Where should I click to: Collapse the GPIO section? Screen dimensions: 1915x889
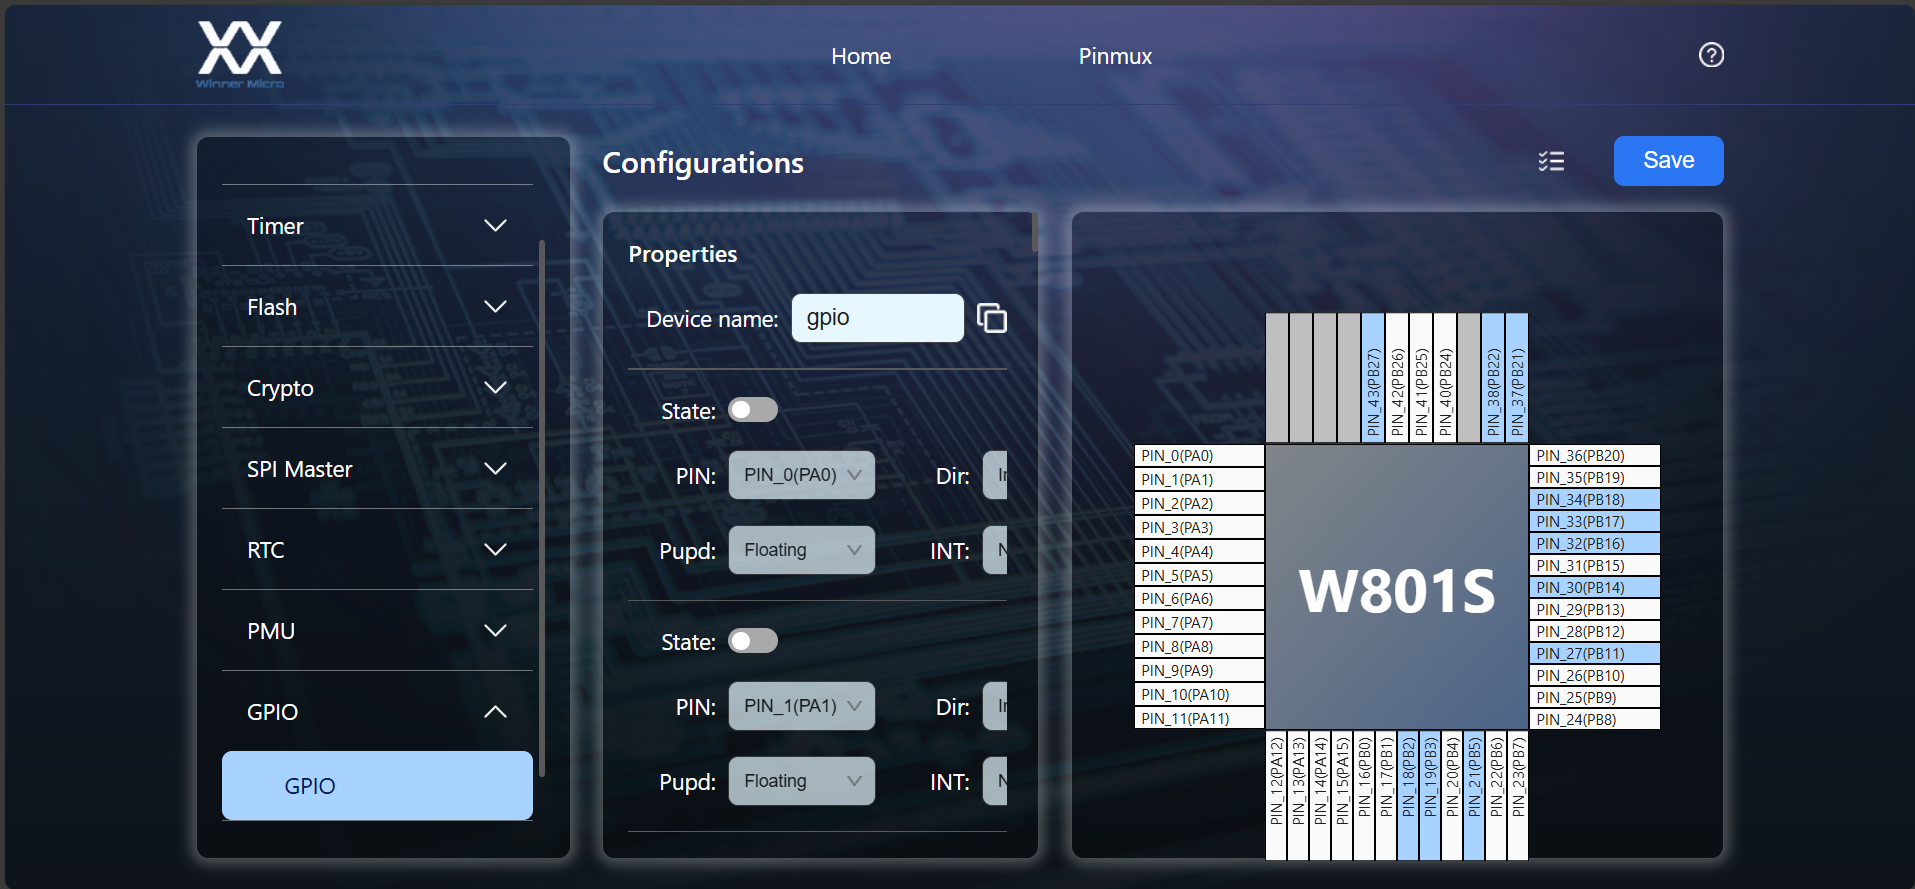pyautogui.click(x=377, y=712)
